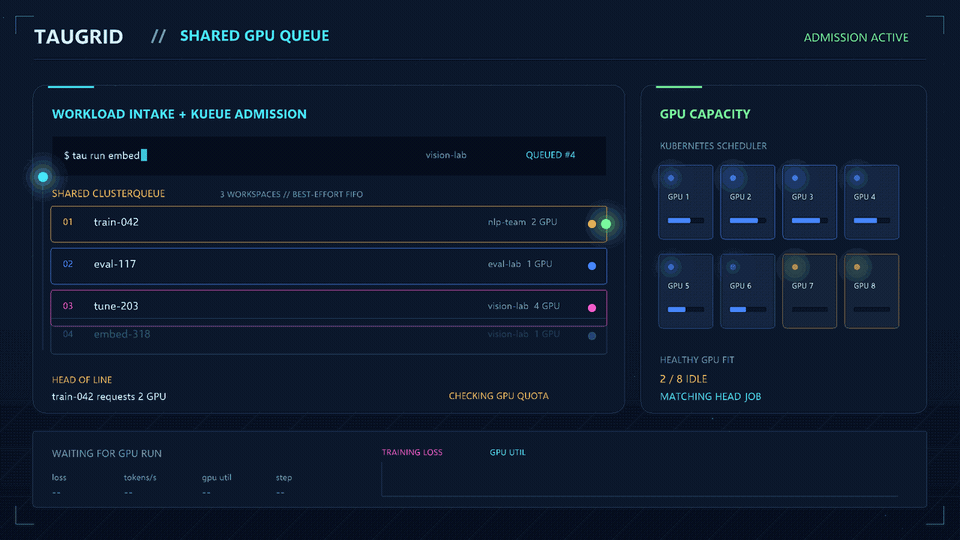Click the MATCHING HEAD JOB text
The image size is (960, 540).
pos(710,397)
